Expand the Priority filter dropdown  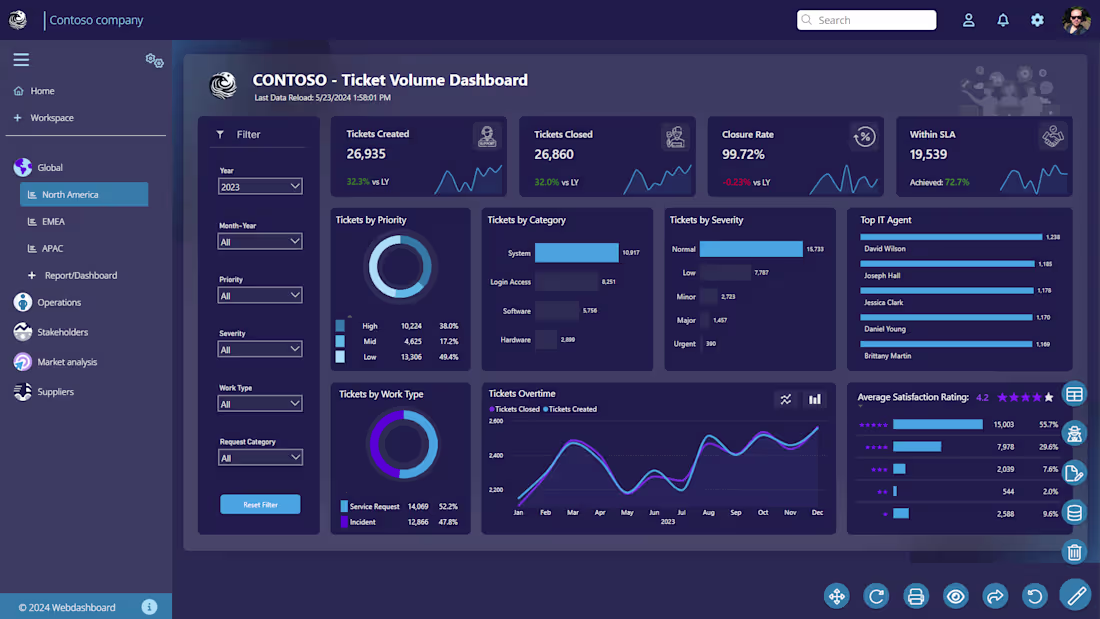[260, 295]
